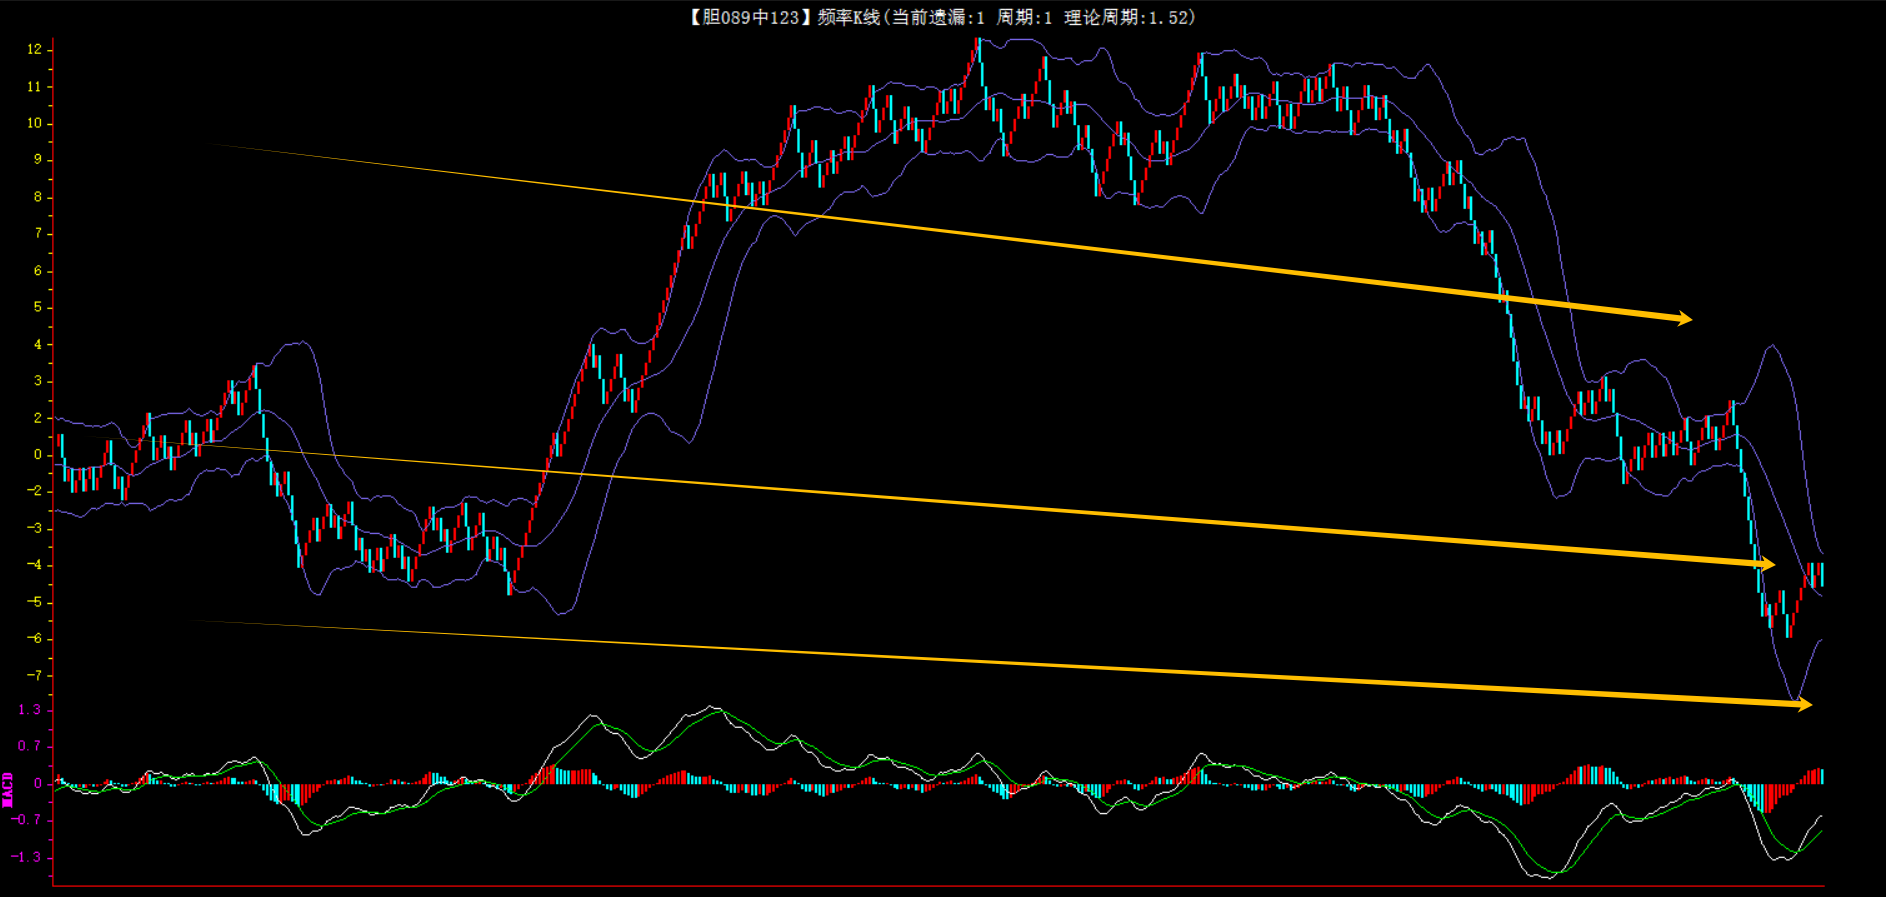Screen dimensions: 1886x897
Task: Select the last candle at right edge
Action: (1821, 574)
